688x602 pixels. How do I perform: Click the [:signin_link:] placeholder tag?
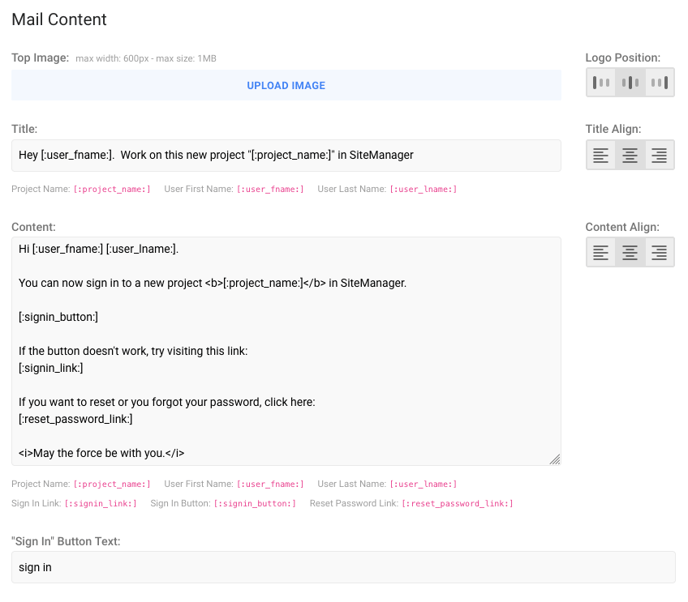coord(100,503)
